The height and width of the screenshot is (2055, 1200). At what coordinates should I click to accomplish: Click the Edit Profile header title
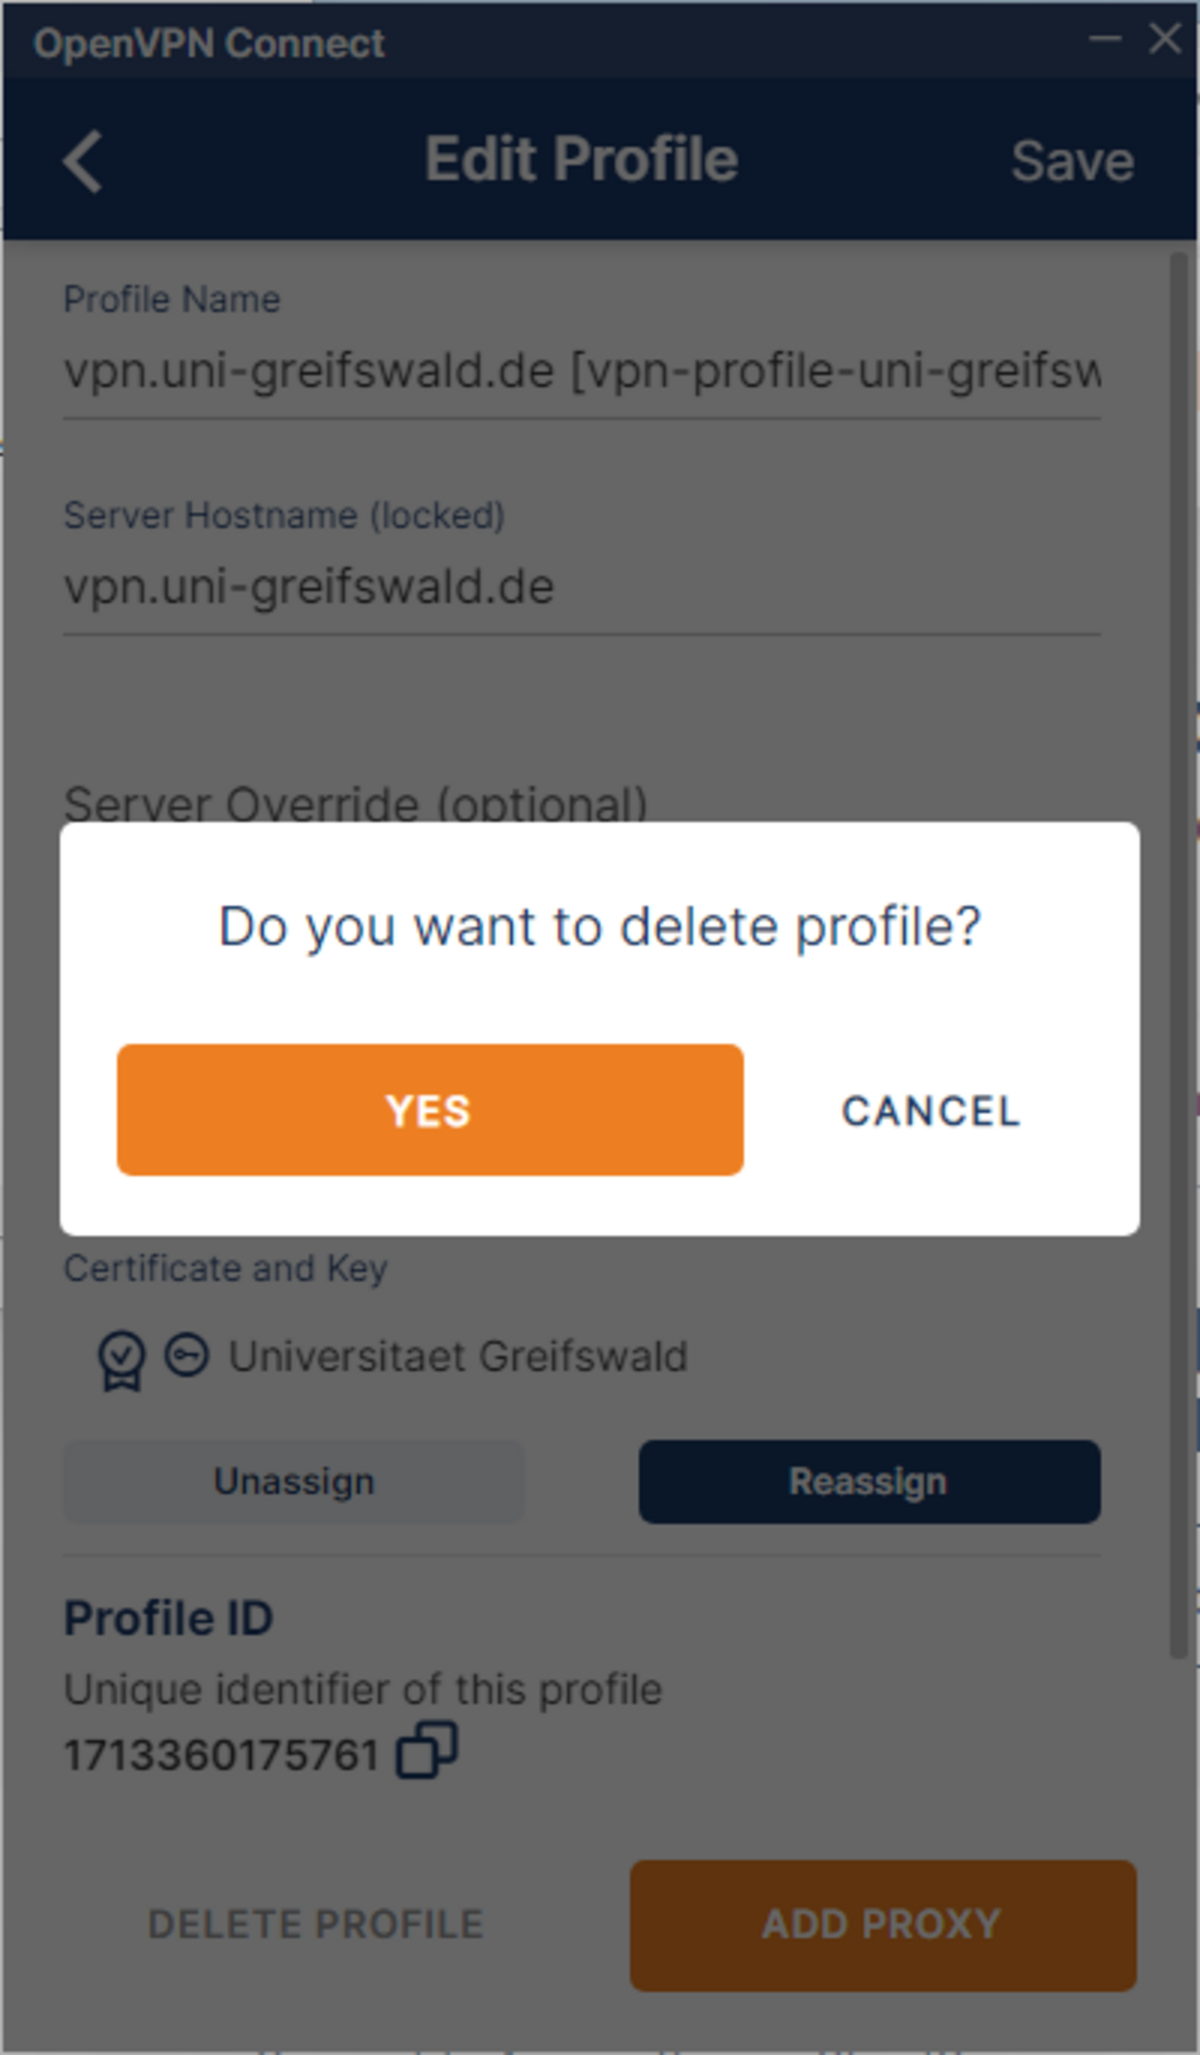581,159
